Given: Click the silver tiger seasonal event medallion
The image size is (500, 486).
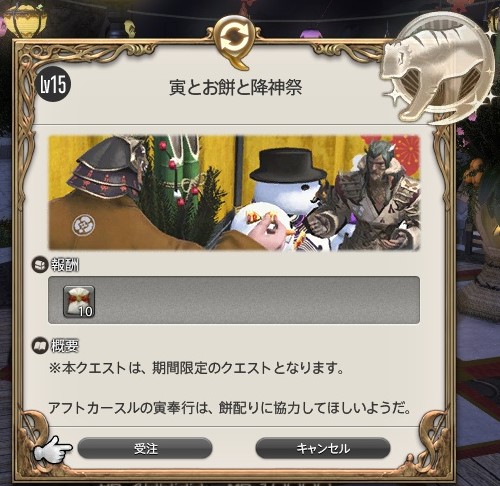Looking at the screenshot, I should 439,68.
